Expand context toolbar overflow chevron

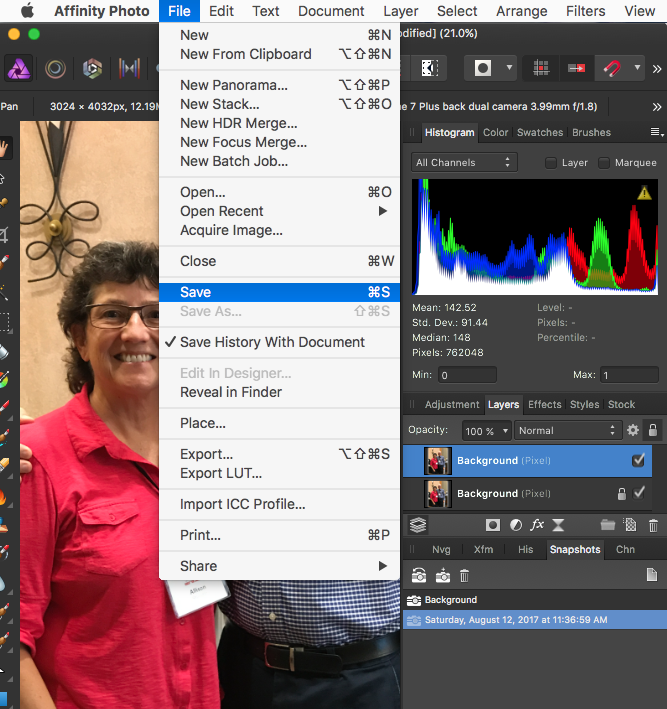coord(657,107)
